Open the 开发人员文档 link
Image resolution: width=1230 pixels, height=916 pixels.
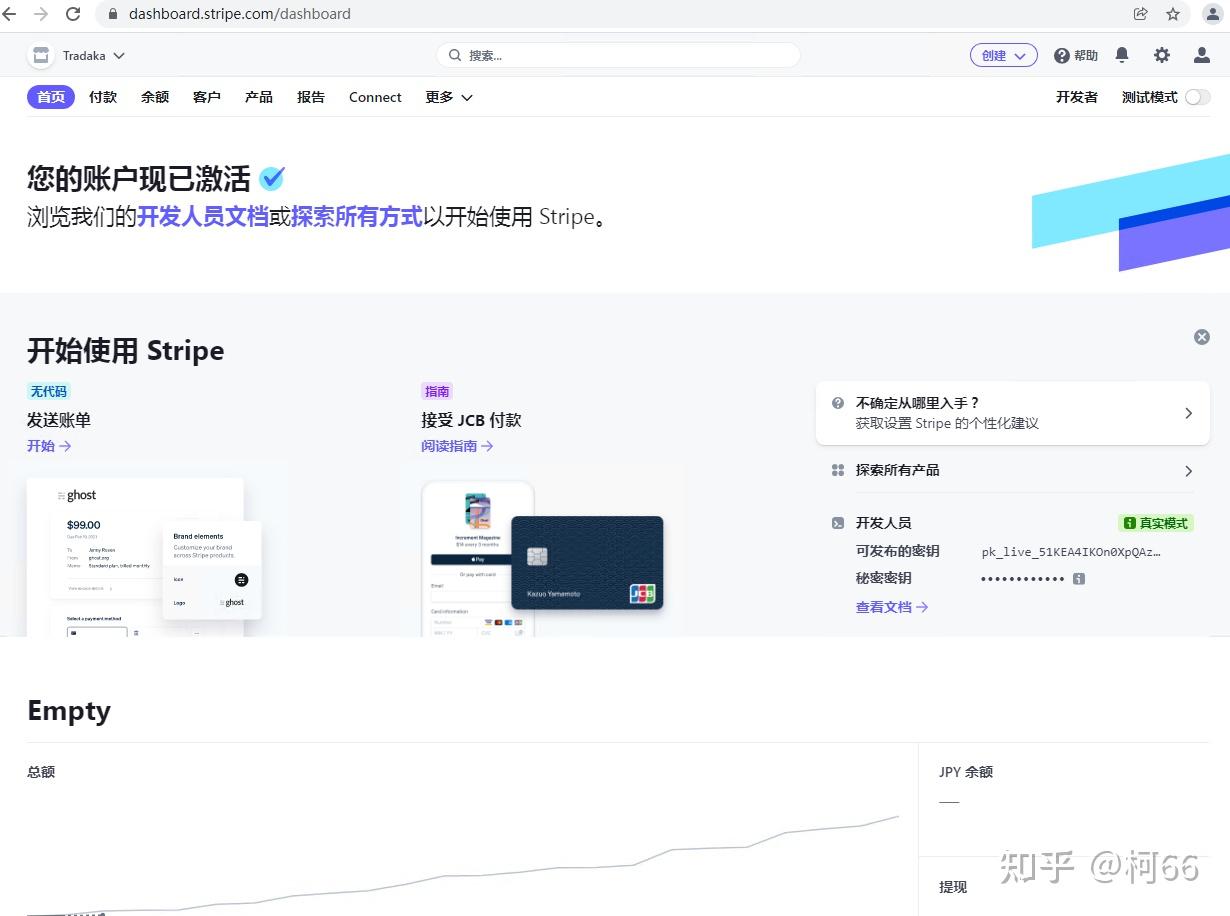coord(203,216)
